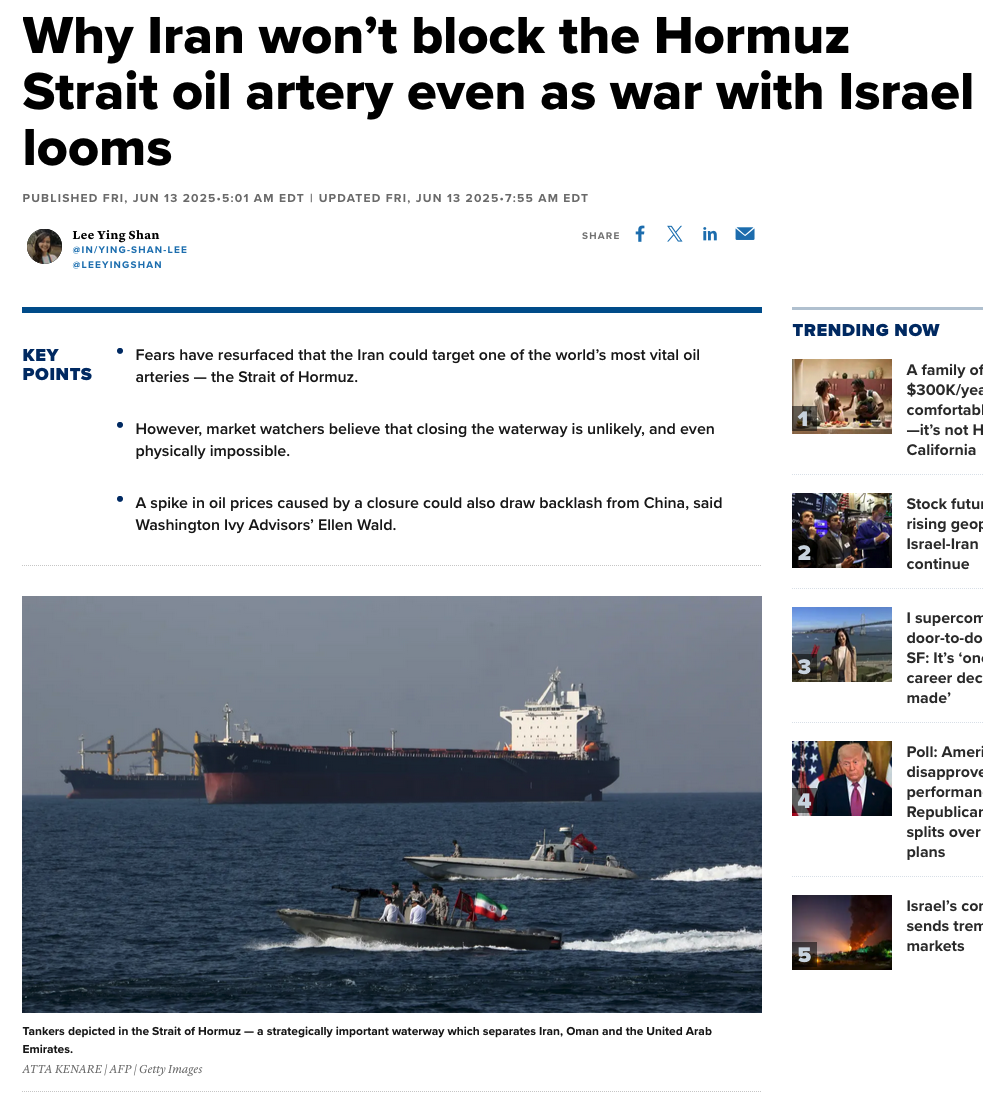Open trending story 4 poll thumbnail
The image size is (983, 1093).
click(x=841, y=778)
